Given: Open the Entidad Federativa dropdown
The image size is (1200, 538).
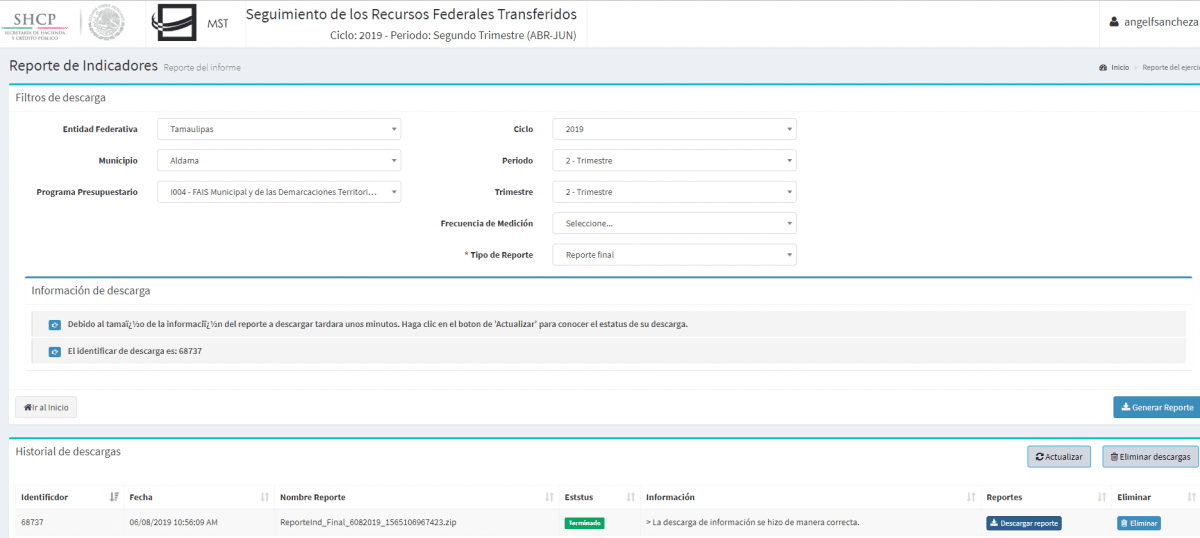Looking at the screenshot, I should click(278, 129).
